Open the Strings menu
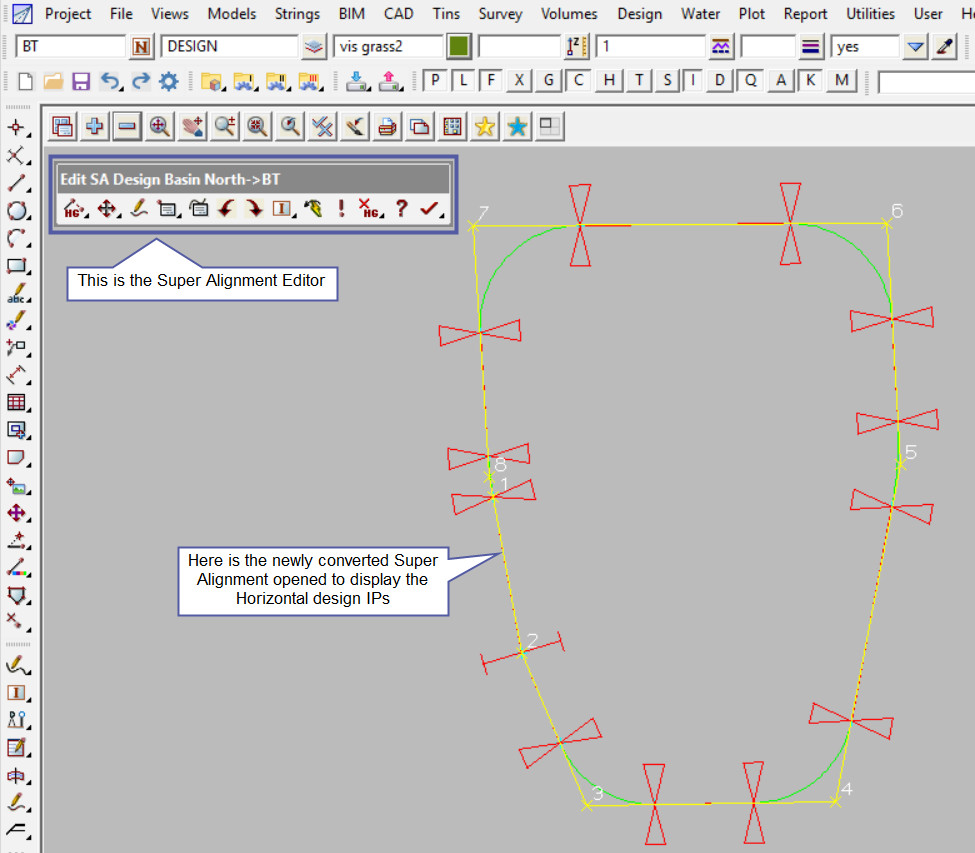Viewport: 975px width, 853px height. click(297, 14)
